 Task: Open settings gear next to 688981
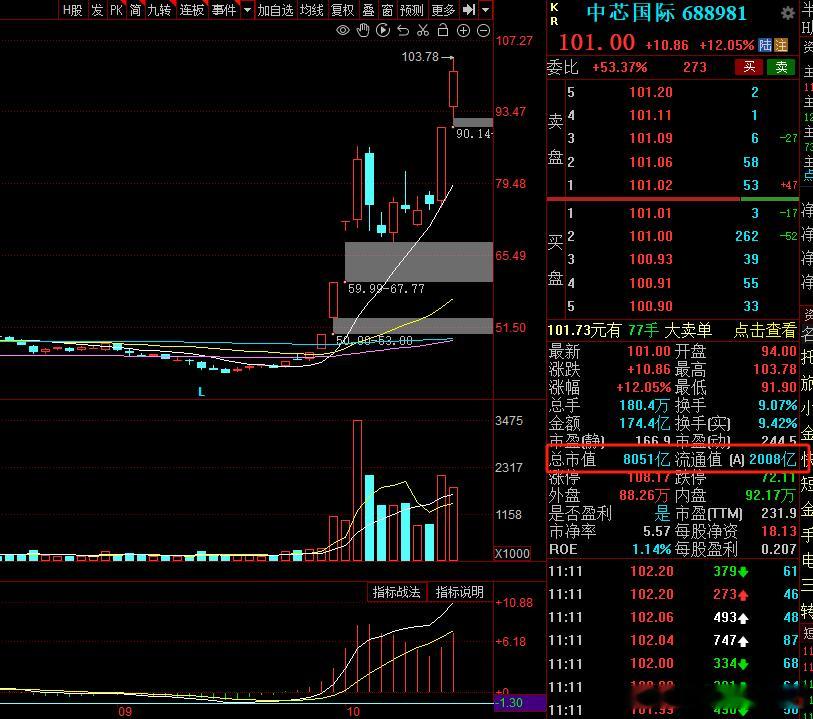coord(788,13)
